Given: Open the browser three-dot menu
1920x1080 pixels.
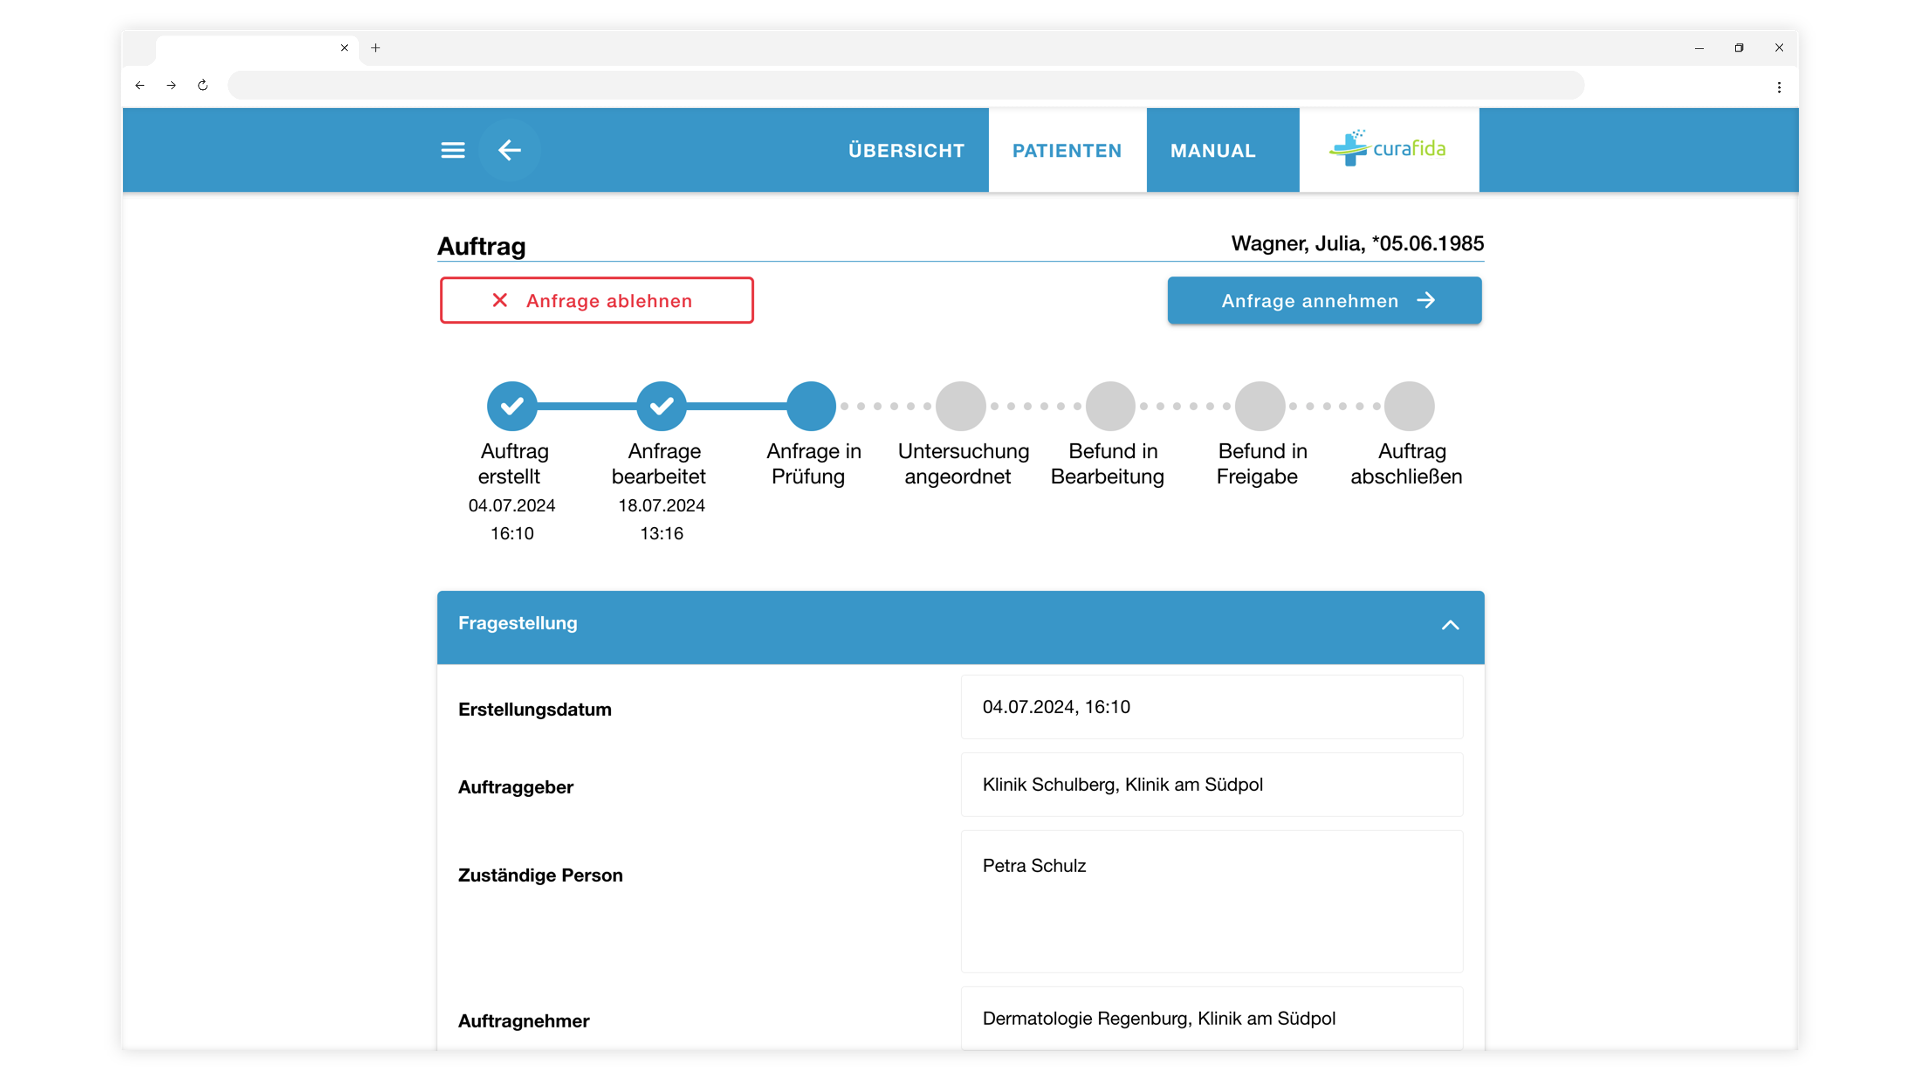Looking at the screenshot, I should [1779, 87].
